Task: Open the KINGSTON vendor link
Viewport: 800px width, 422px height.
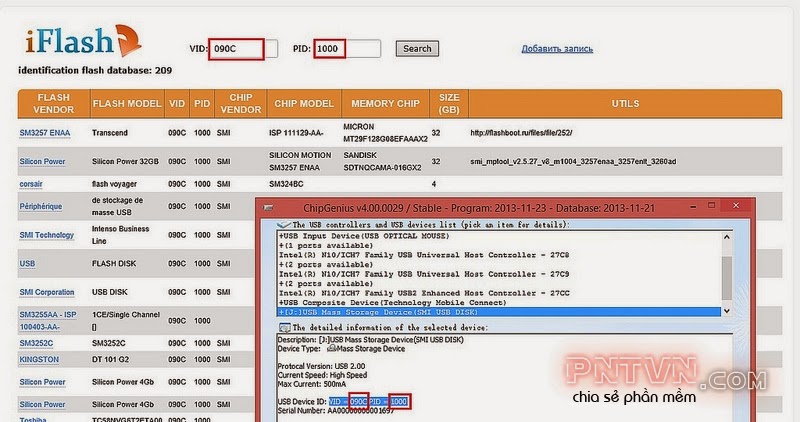Action: (39, 359)
